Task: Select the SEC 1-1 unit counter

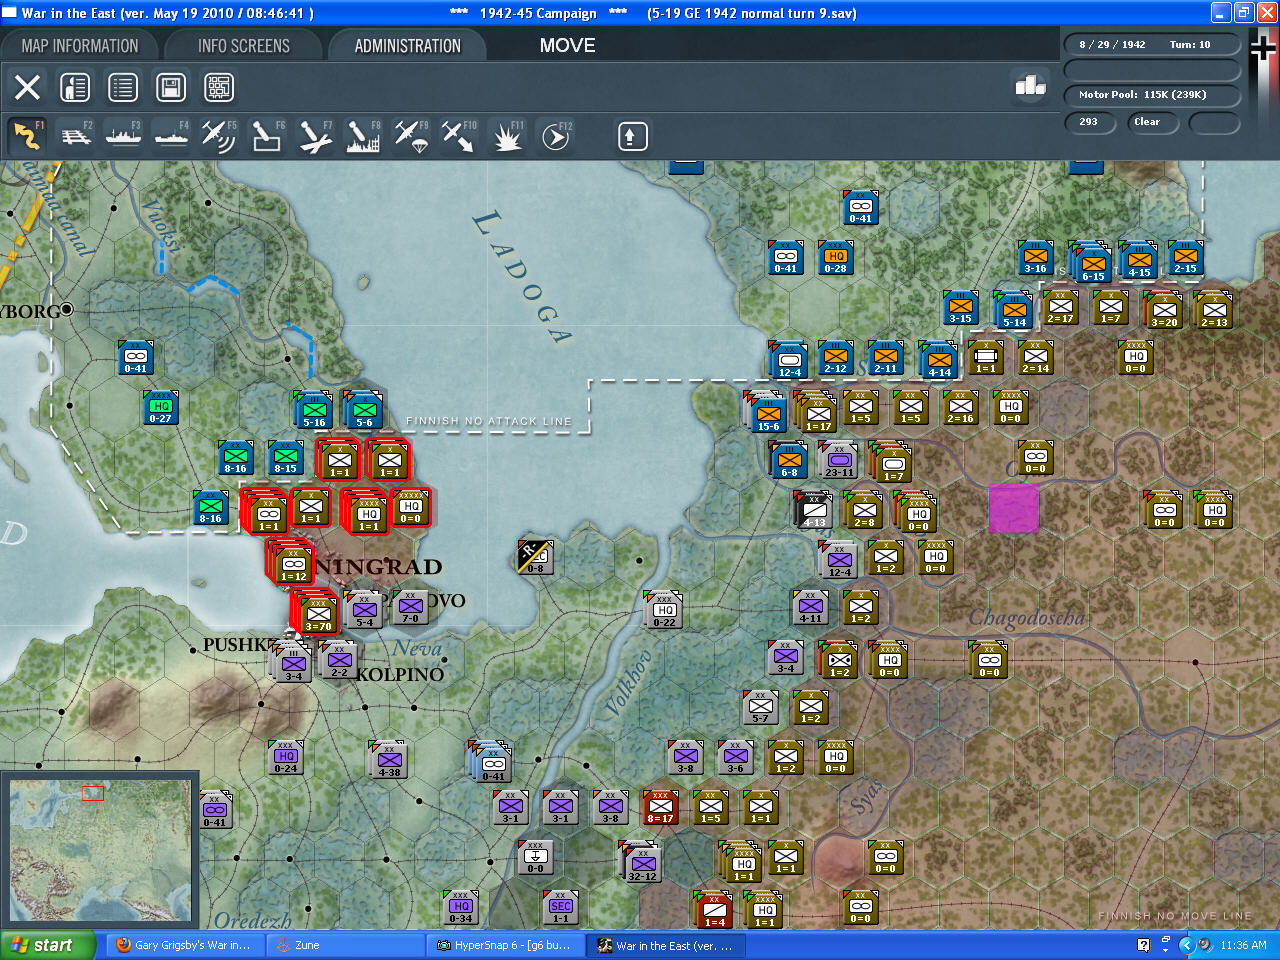Action: [x=561, y=908]
